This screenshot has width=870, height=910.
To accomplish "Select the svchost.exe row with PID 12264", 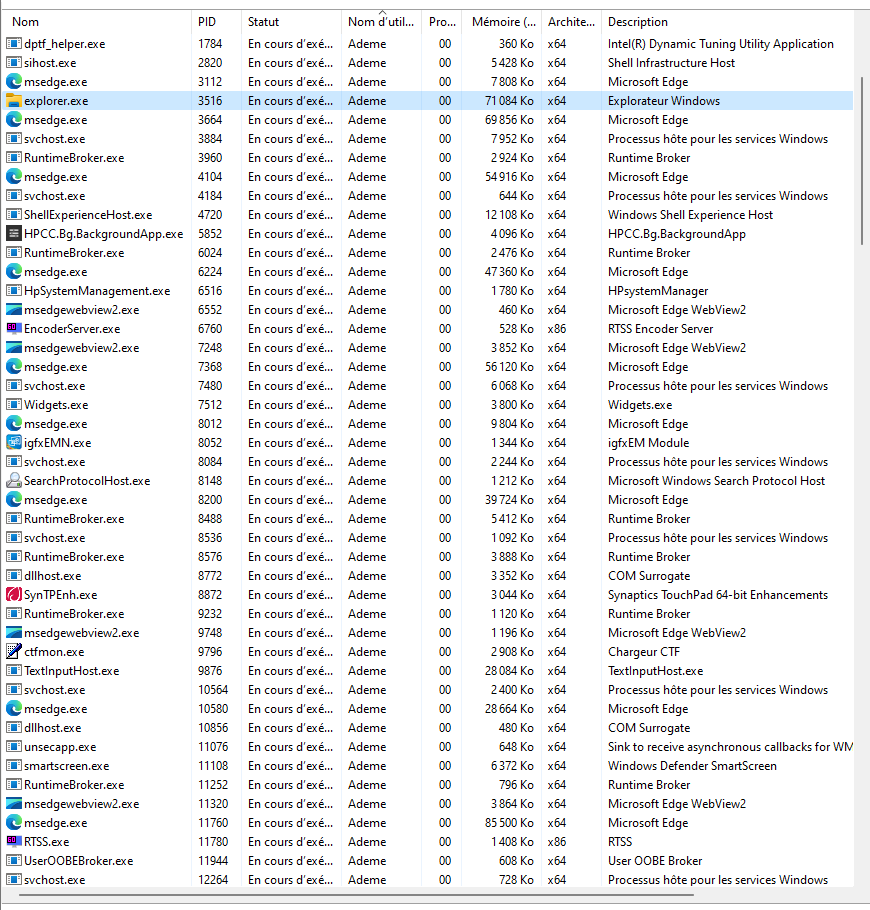I will pyautogui.click(x=428, y=880).
